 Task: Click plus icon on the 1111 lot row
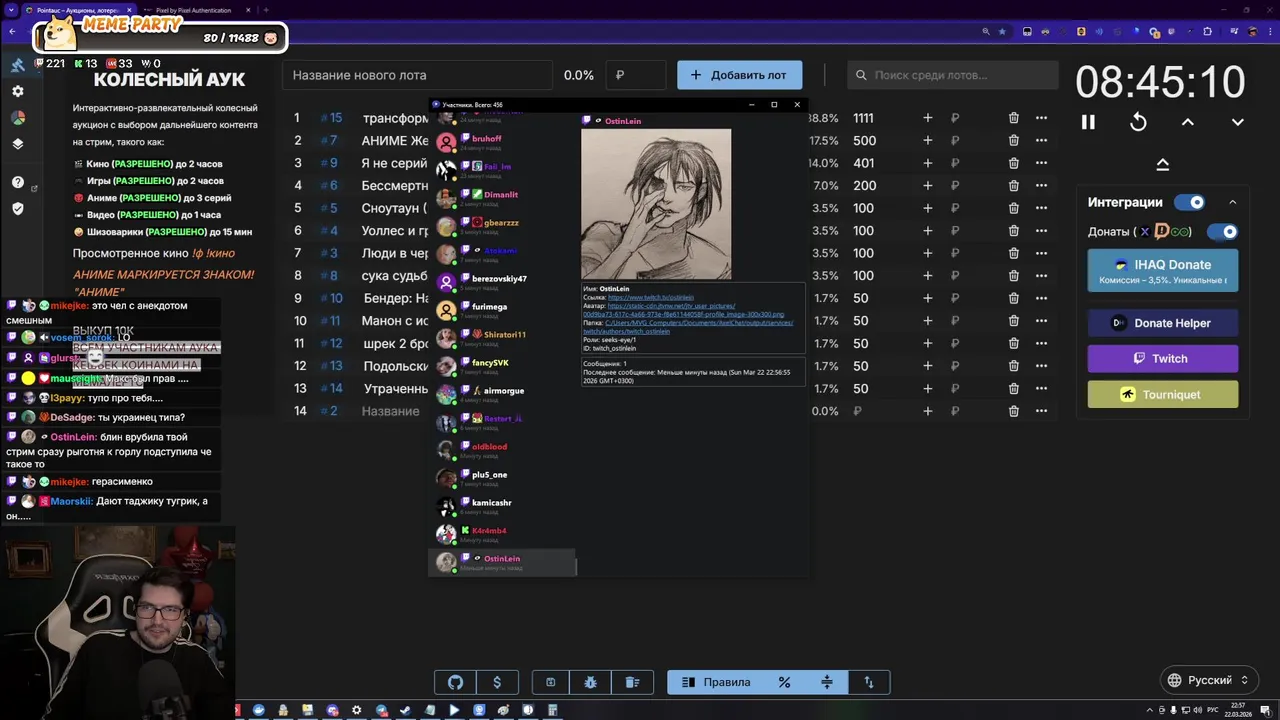pyautogui.click(x=927, y=118)
